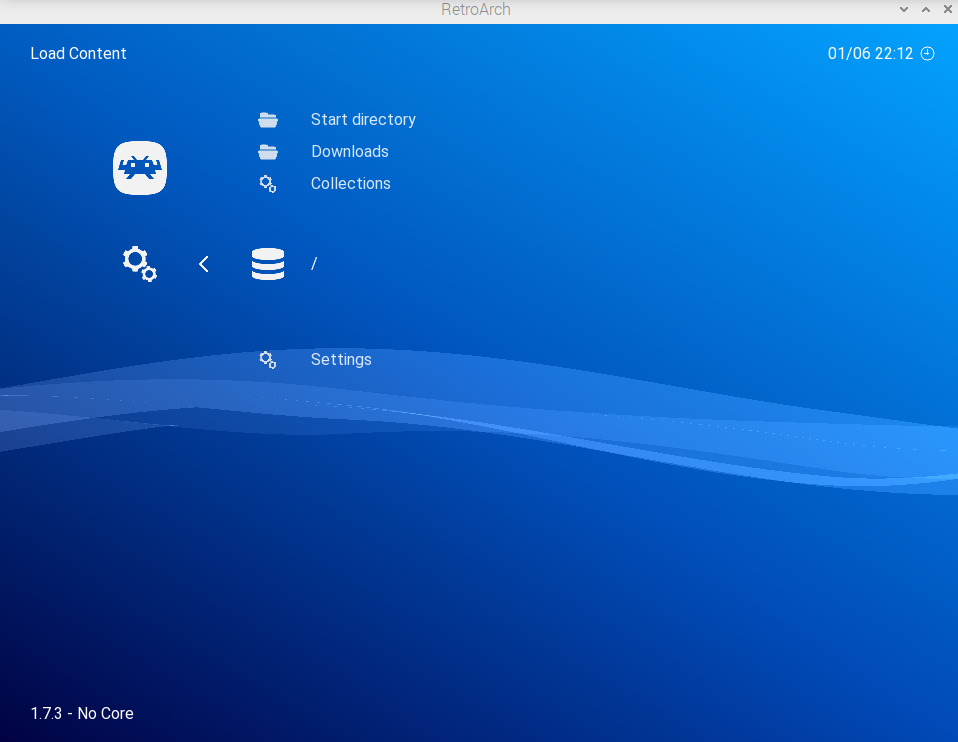
Task: Click the back chevron arrow
Action: coord(204,264)
